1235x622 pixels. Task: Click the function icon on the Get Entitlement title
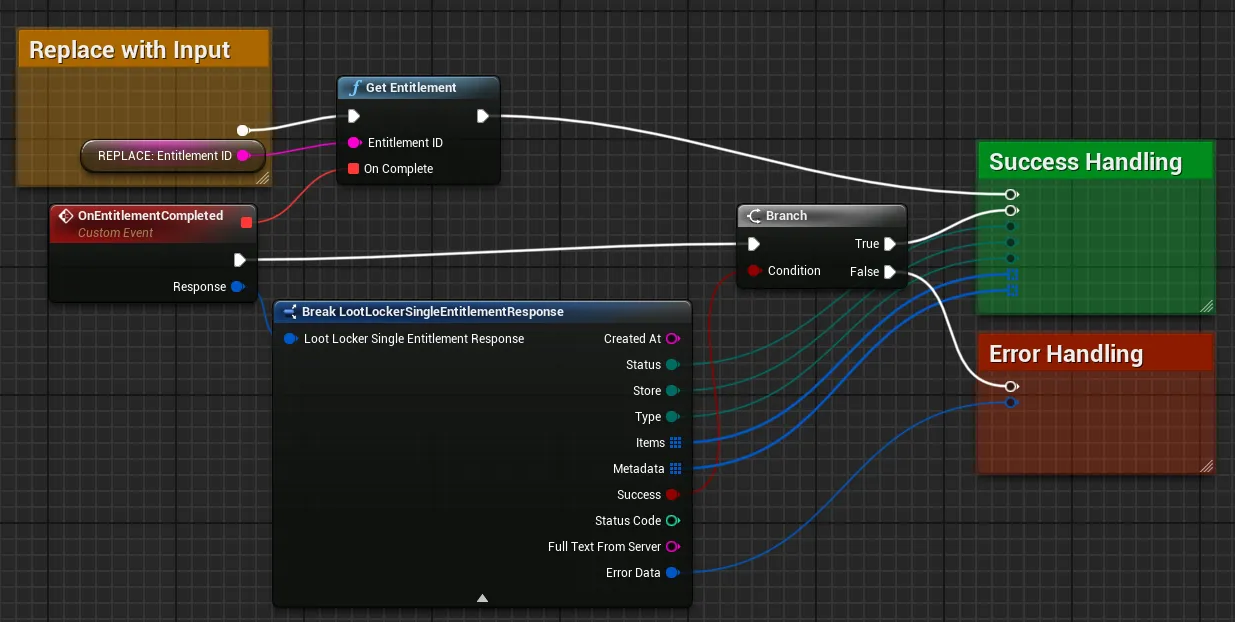(354, 88)
